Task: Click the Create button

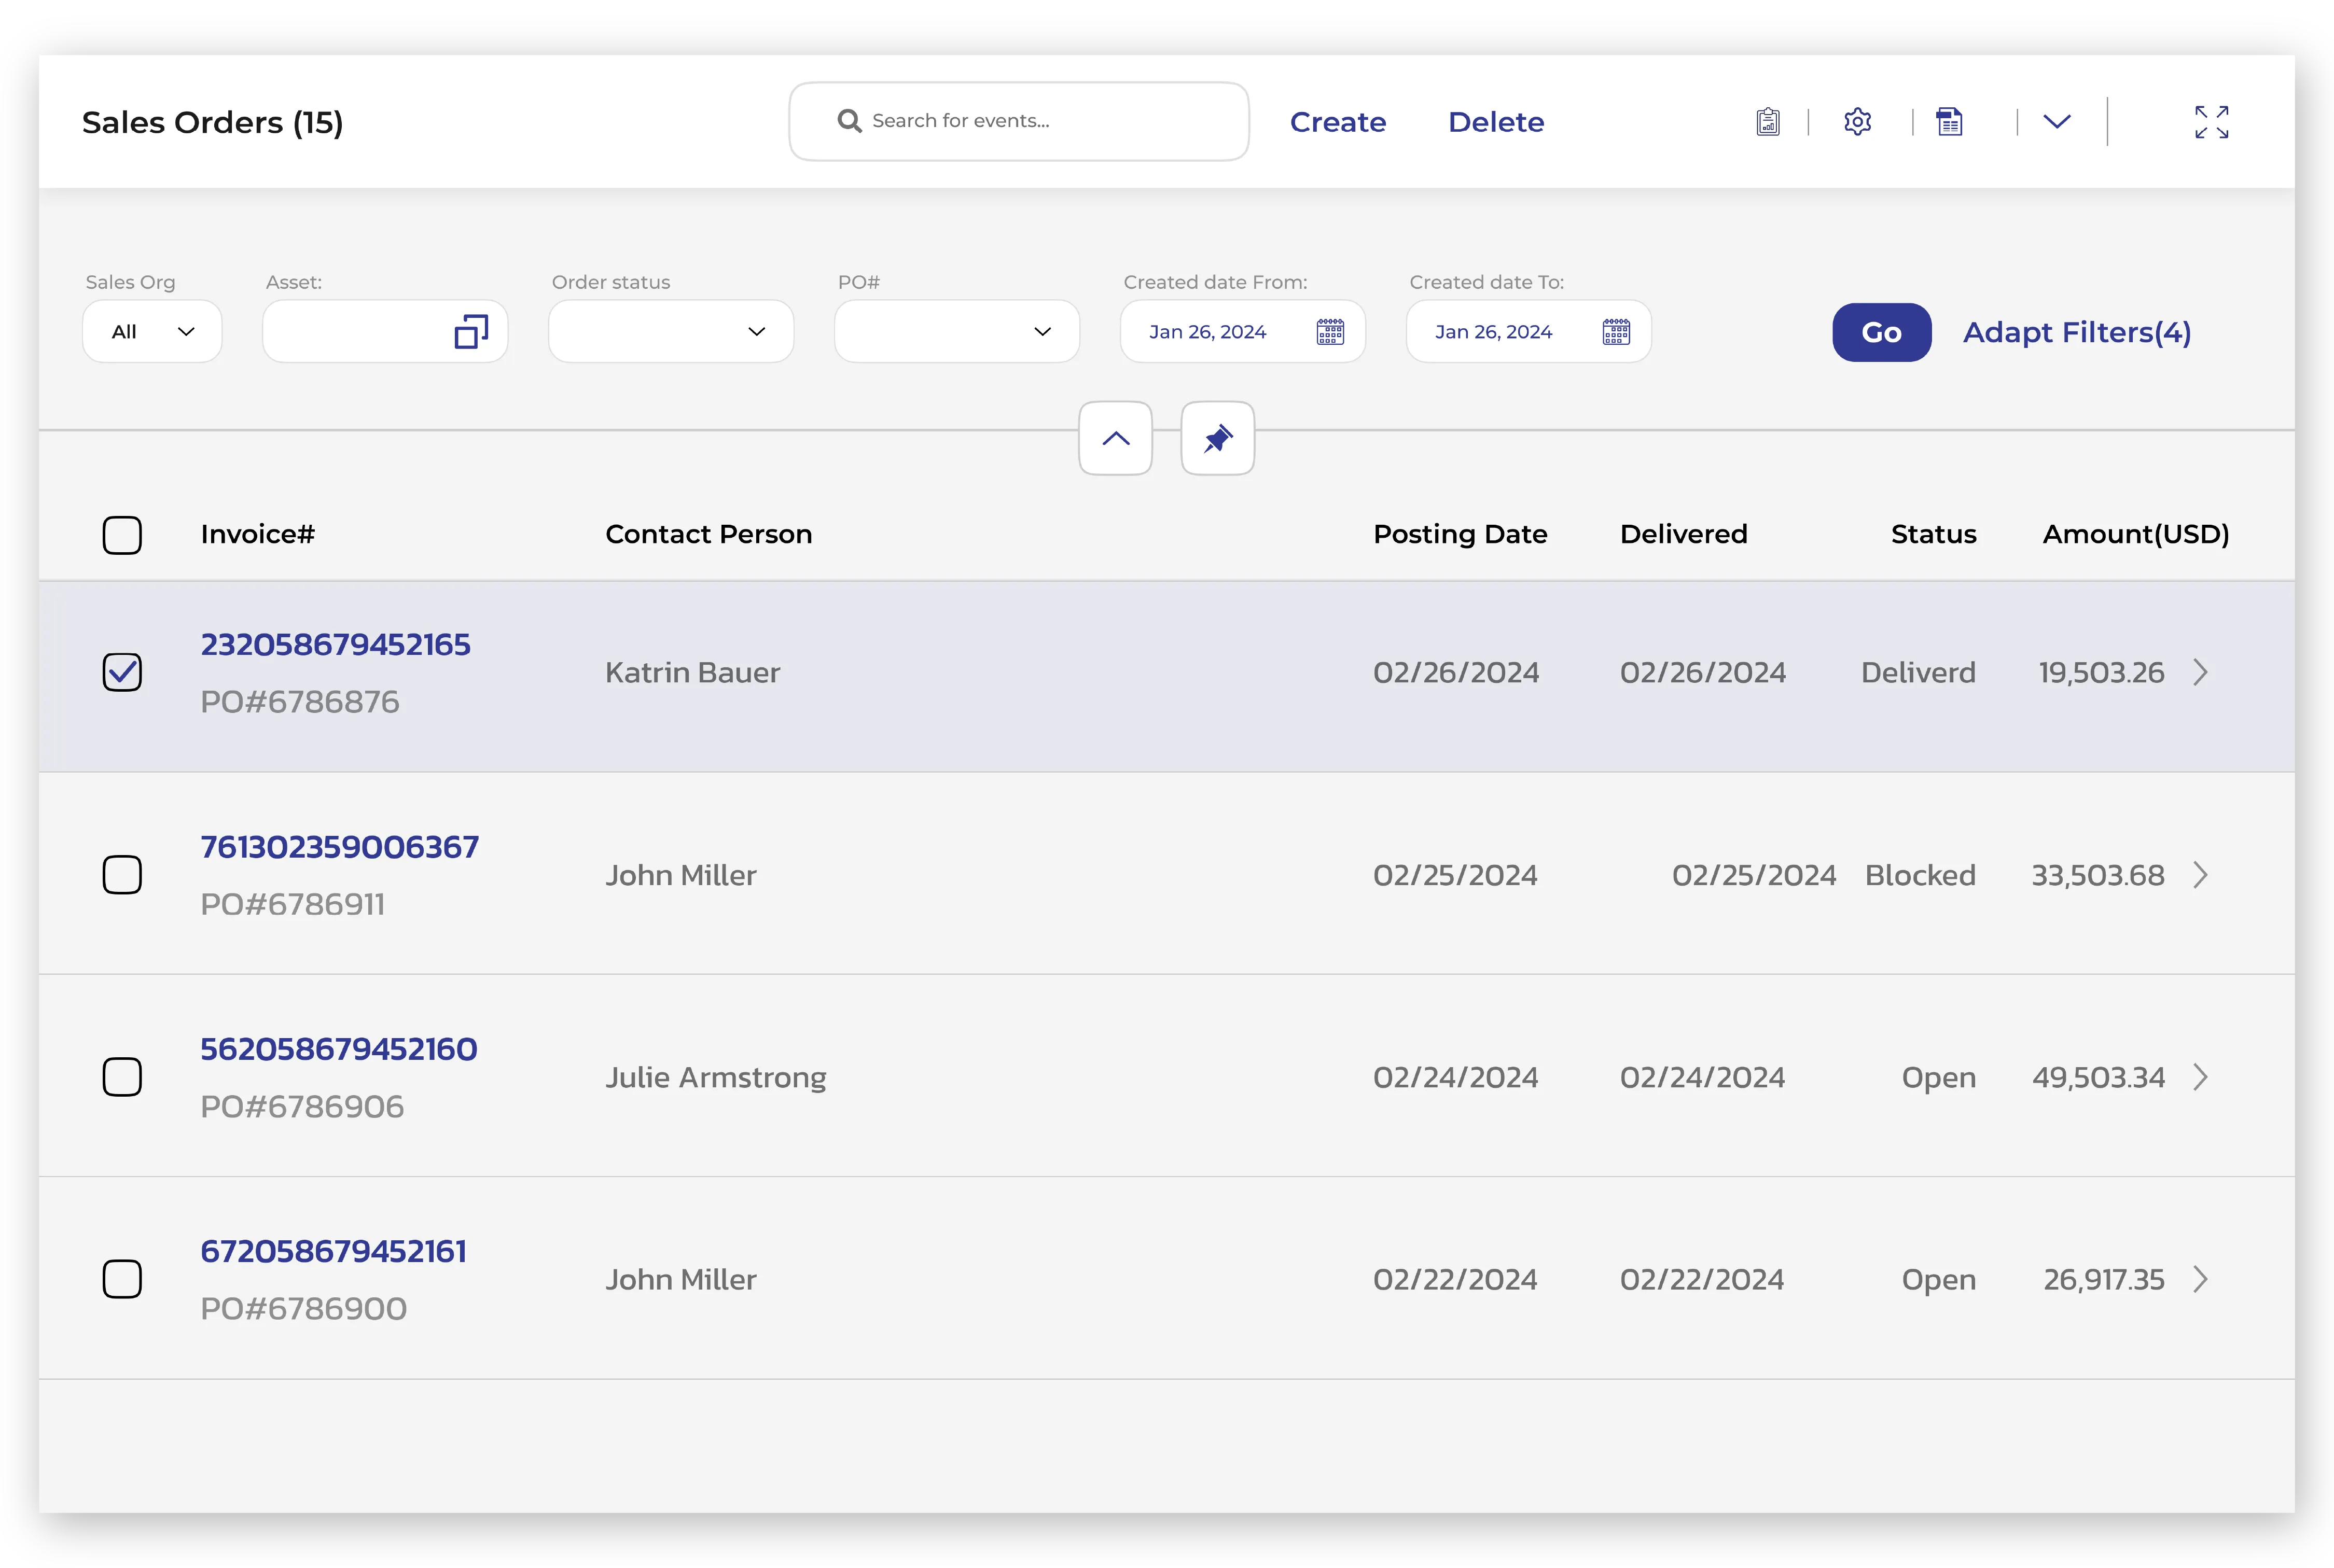Action: pos(1337,122)
